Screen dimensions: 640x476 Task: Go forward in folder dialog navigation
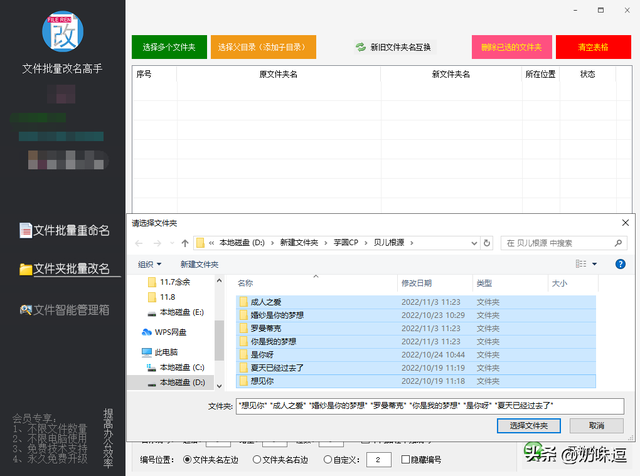[x=157, y=243]
